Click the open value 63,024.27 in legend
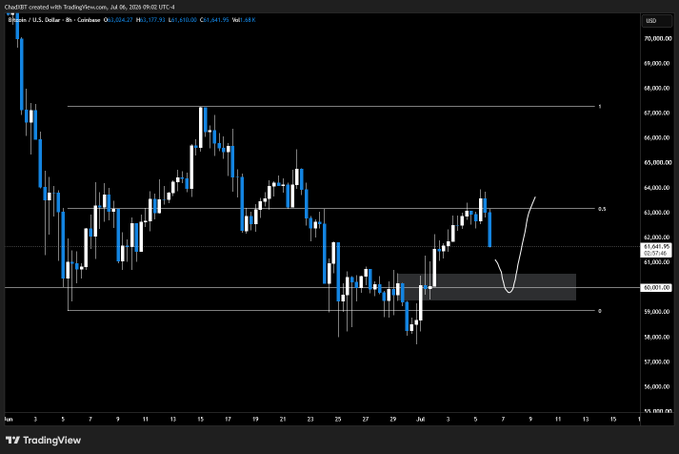Screen dimensions: 679x454 click(118, 20)
